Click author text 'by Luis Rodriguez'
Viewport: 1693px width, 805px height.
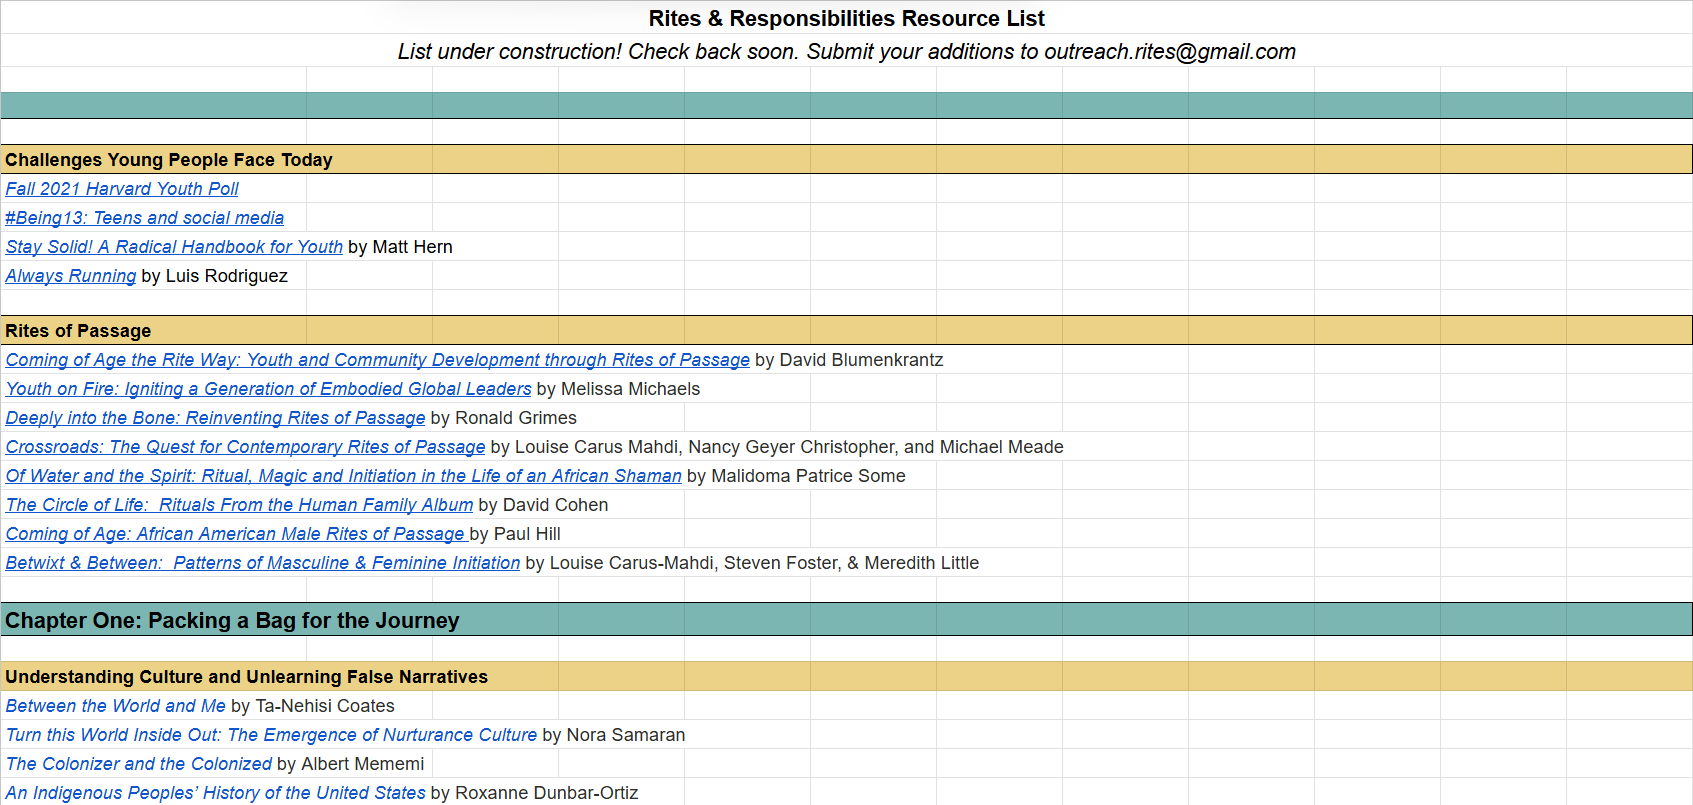pyautogui.click(x=215, y=276)
